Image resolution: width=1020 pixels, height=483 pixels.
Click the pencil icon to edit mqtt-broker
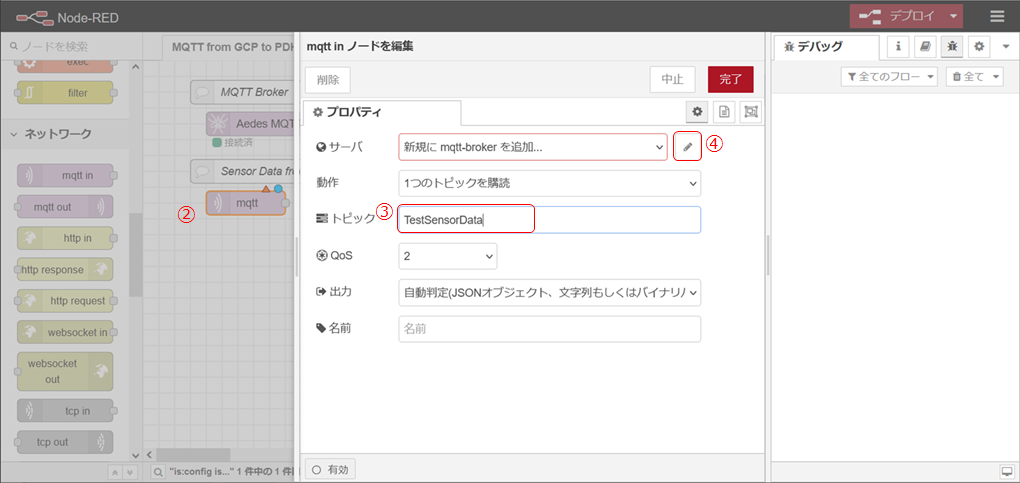tap(687, 147)
